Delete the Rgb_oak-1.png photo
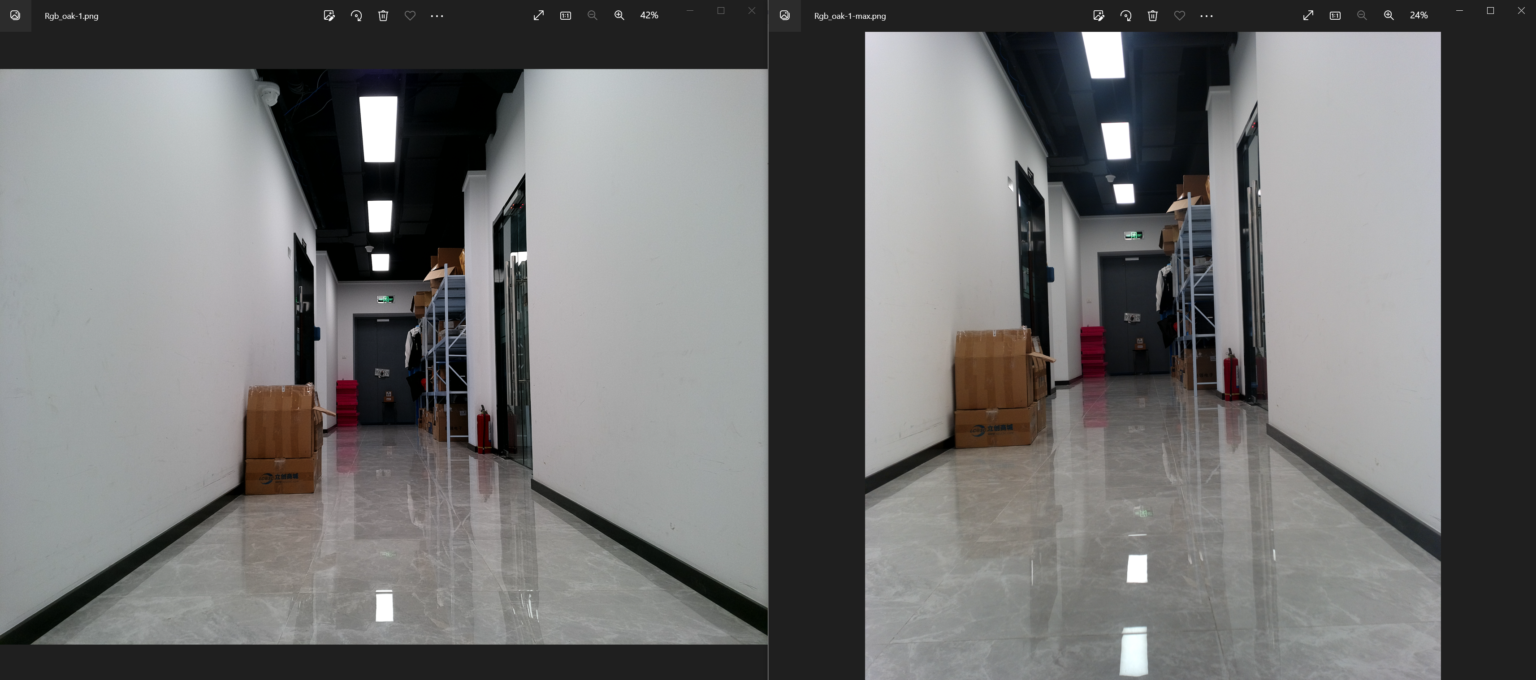Viewport: 1536px width, 680px height. click(383, 16)
